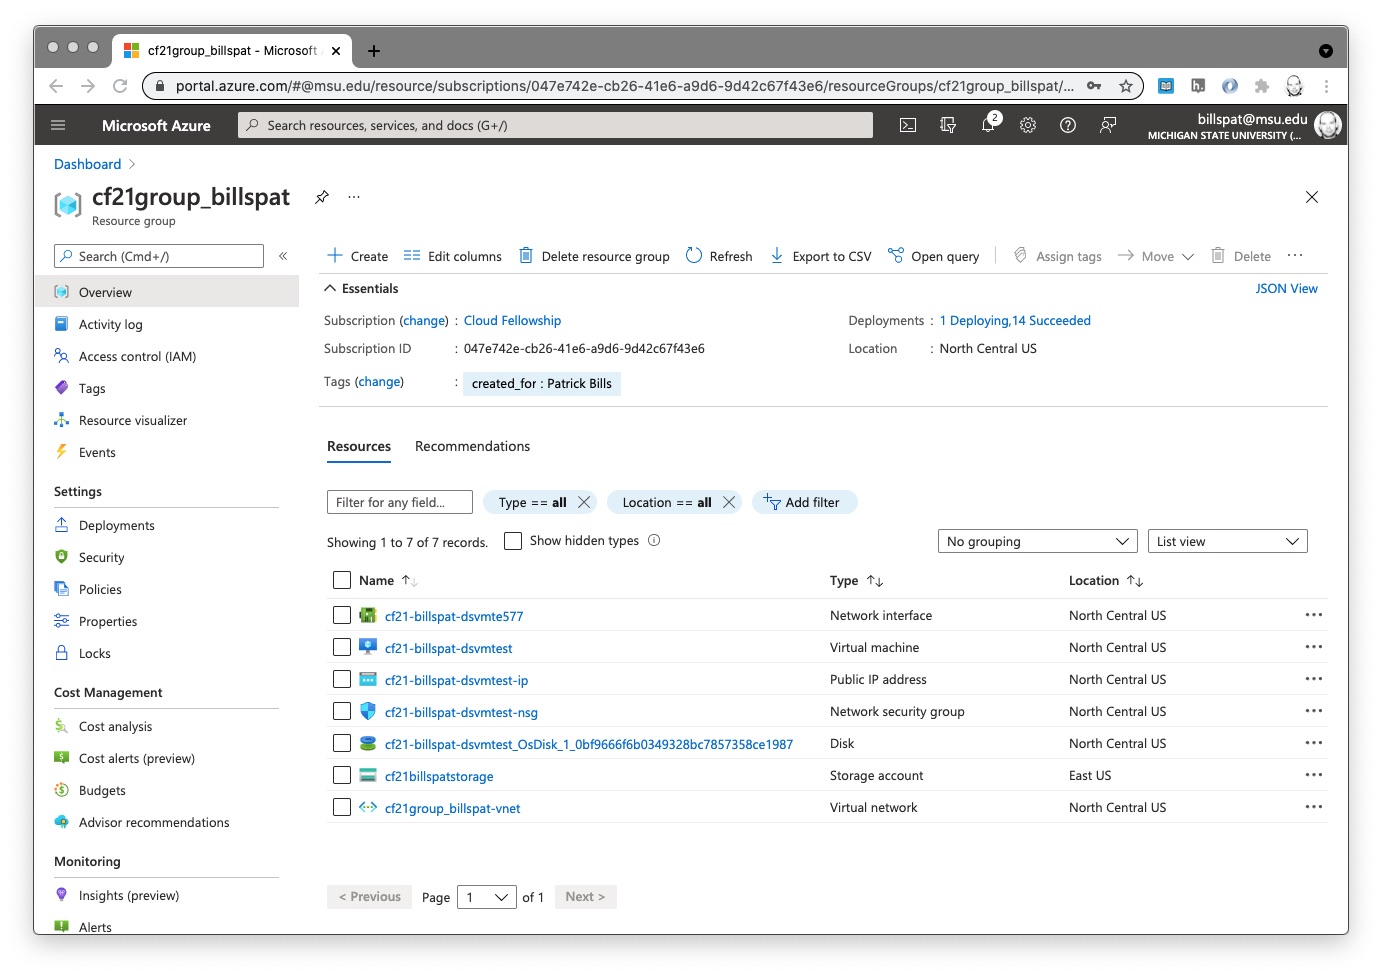Open row menu for cf21billspatstorage

(1314, 775)
